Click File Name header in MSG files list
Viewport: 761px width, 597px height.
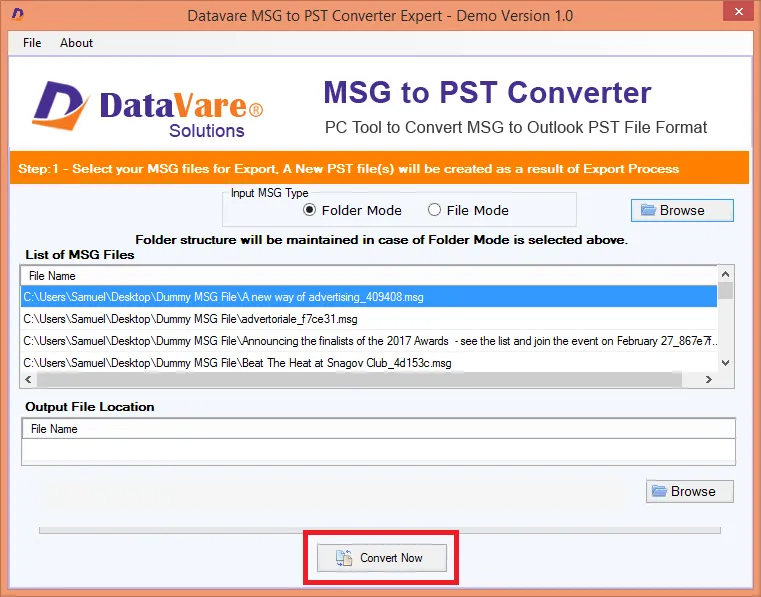pyautogui.click(x=369, y=276)
